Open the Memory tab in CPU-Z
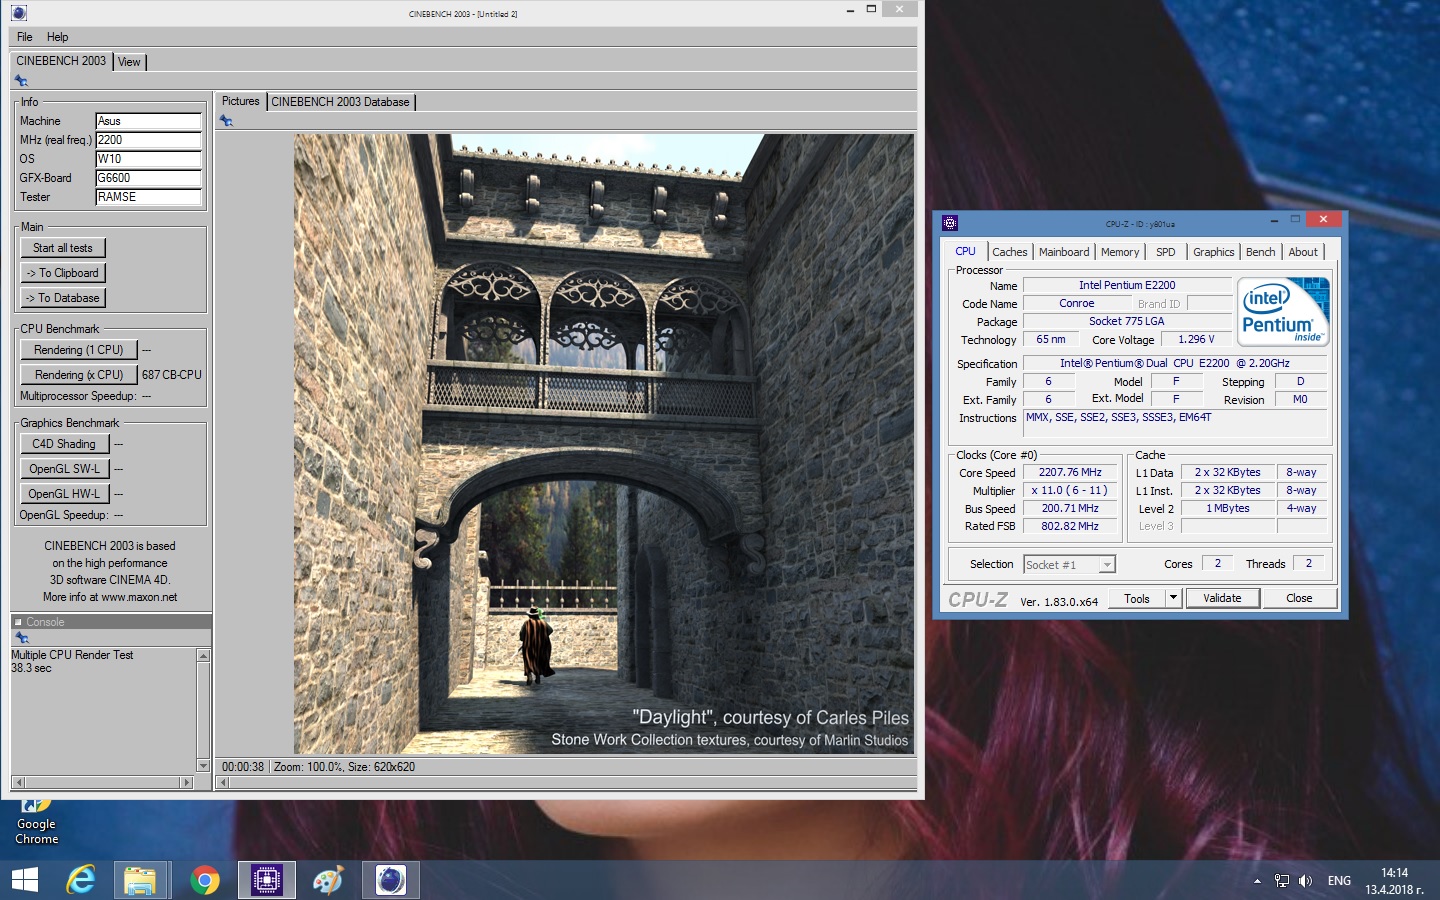 coord(1120,252)
